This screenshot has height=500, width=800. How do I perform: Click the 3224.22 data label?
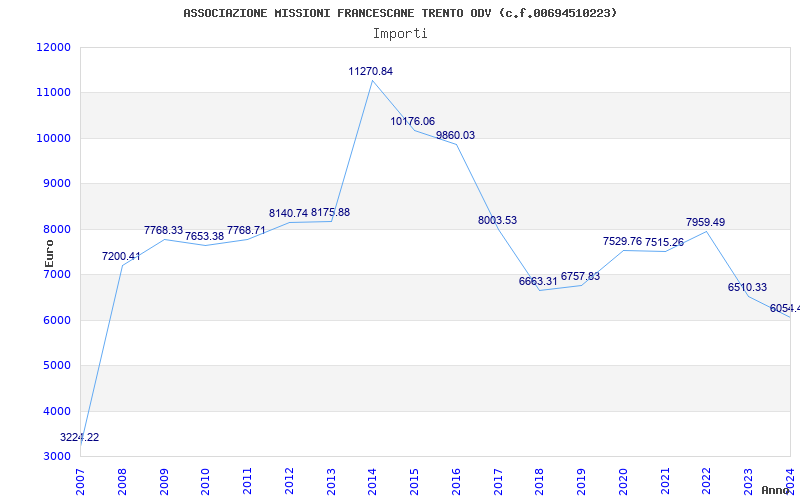point(80,437)
